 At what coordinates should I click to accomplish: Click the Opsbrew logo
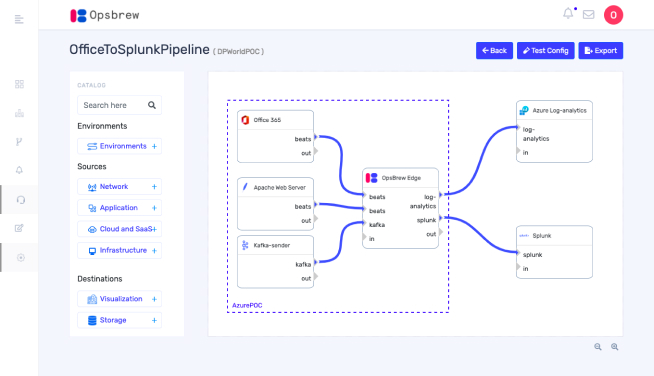click(x=105, y=15)
